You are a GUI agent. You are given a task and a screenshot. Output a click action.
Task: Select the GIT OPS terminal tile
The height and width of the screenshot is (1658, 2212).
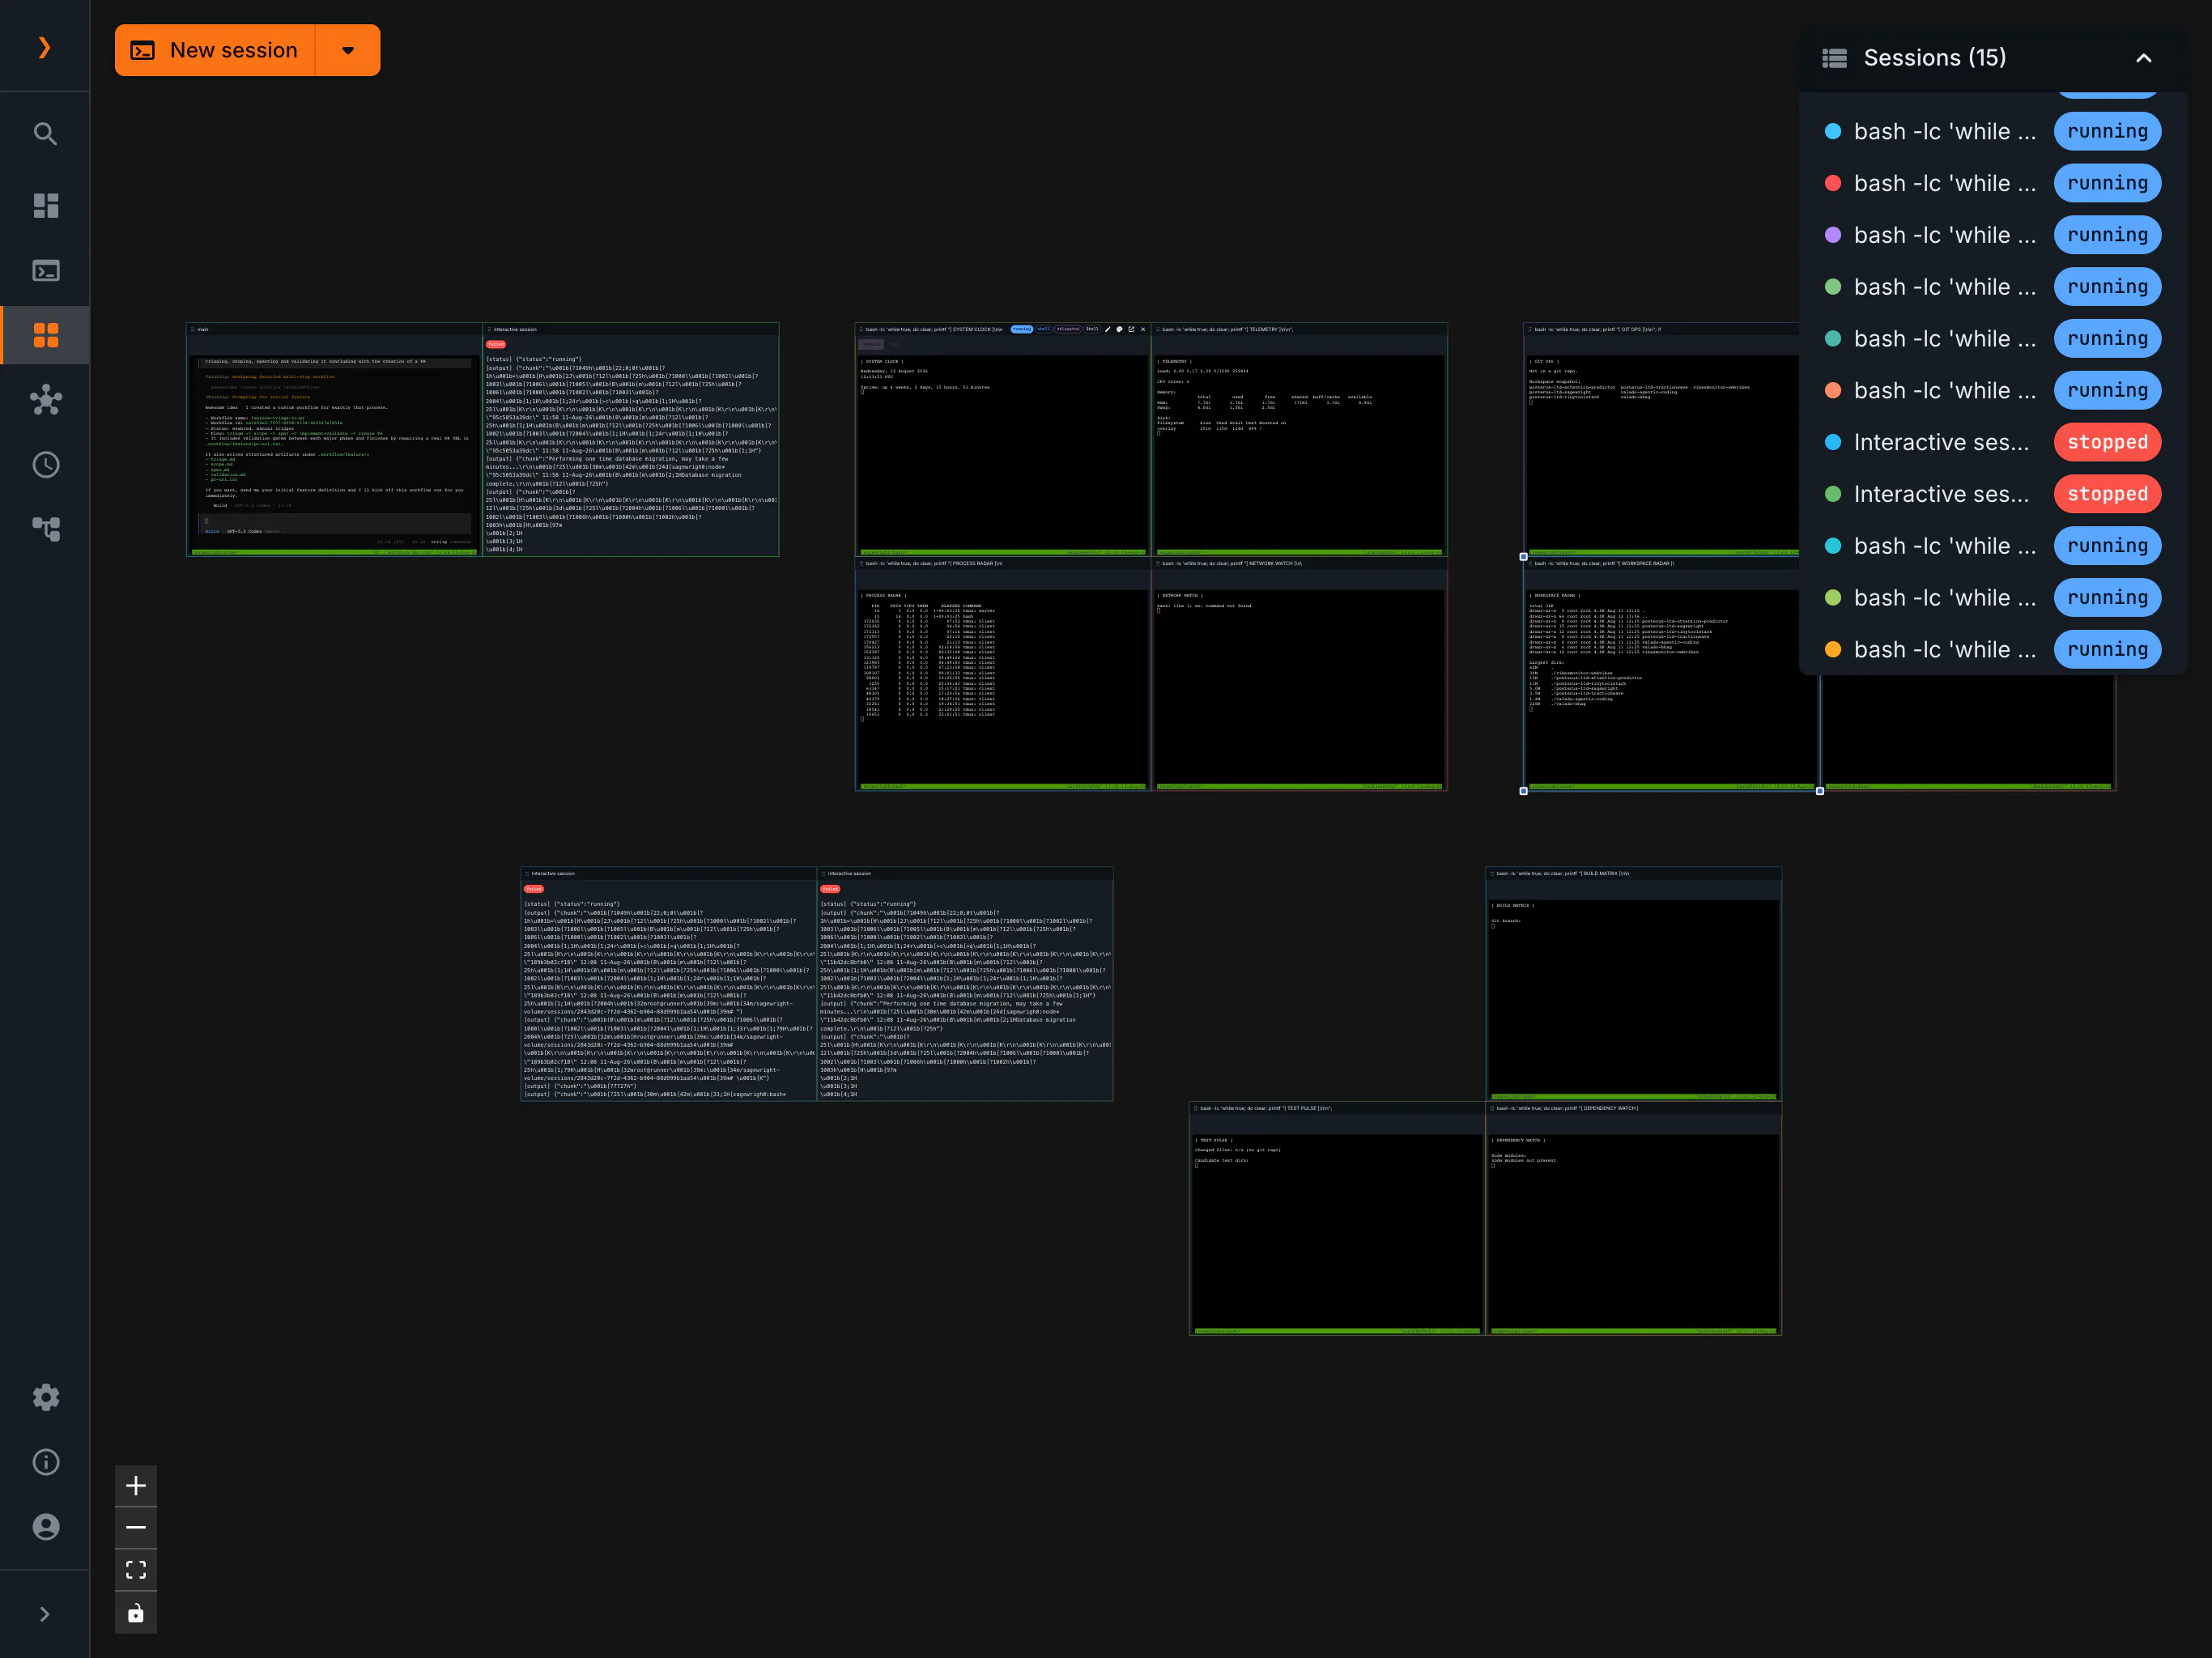(1660, 439)
